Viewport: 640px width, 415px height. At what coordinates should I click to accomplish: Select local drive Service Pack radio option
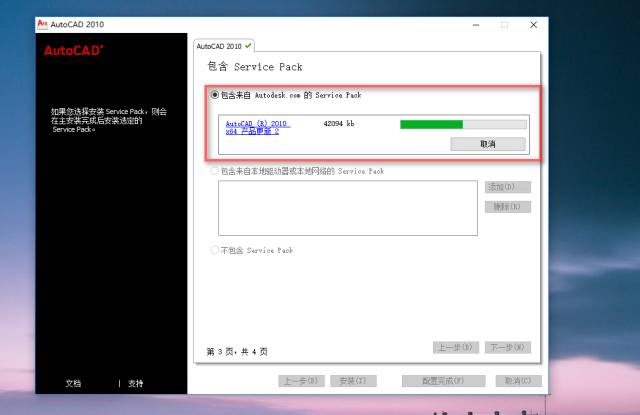coord(215,171)
